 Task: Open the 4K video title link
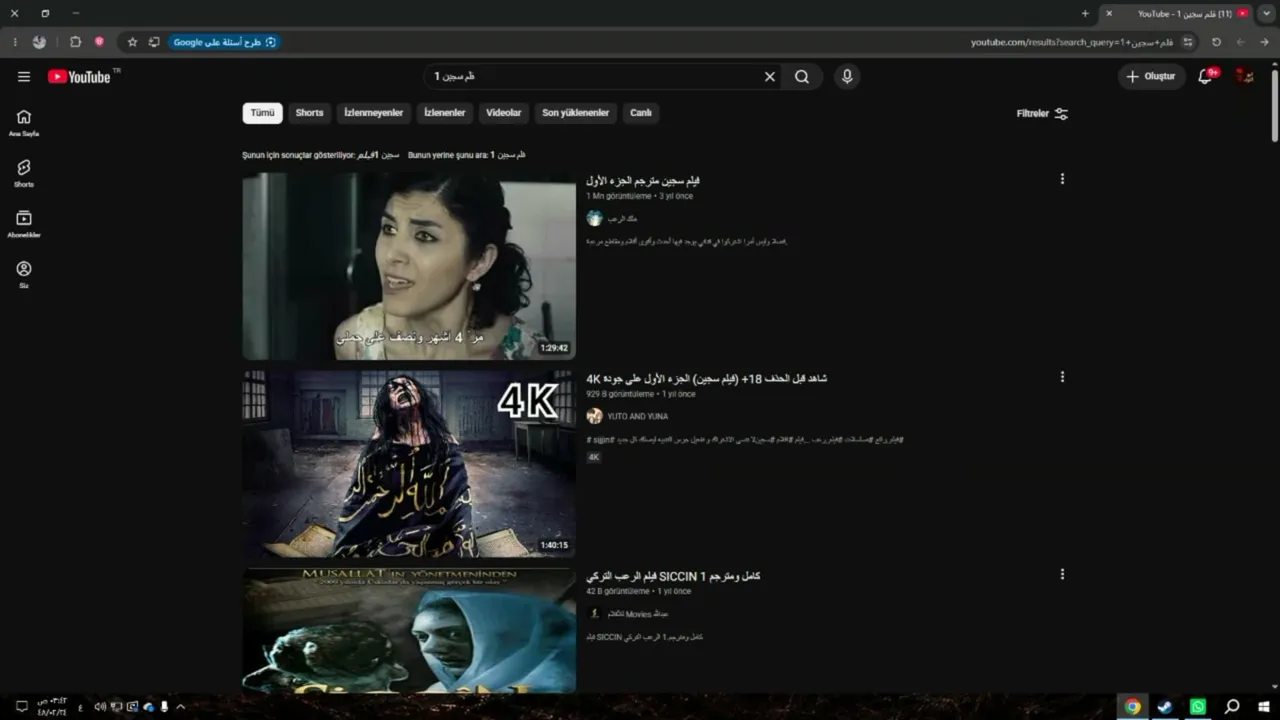click(x=706, y=379)
